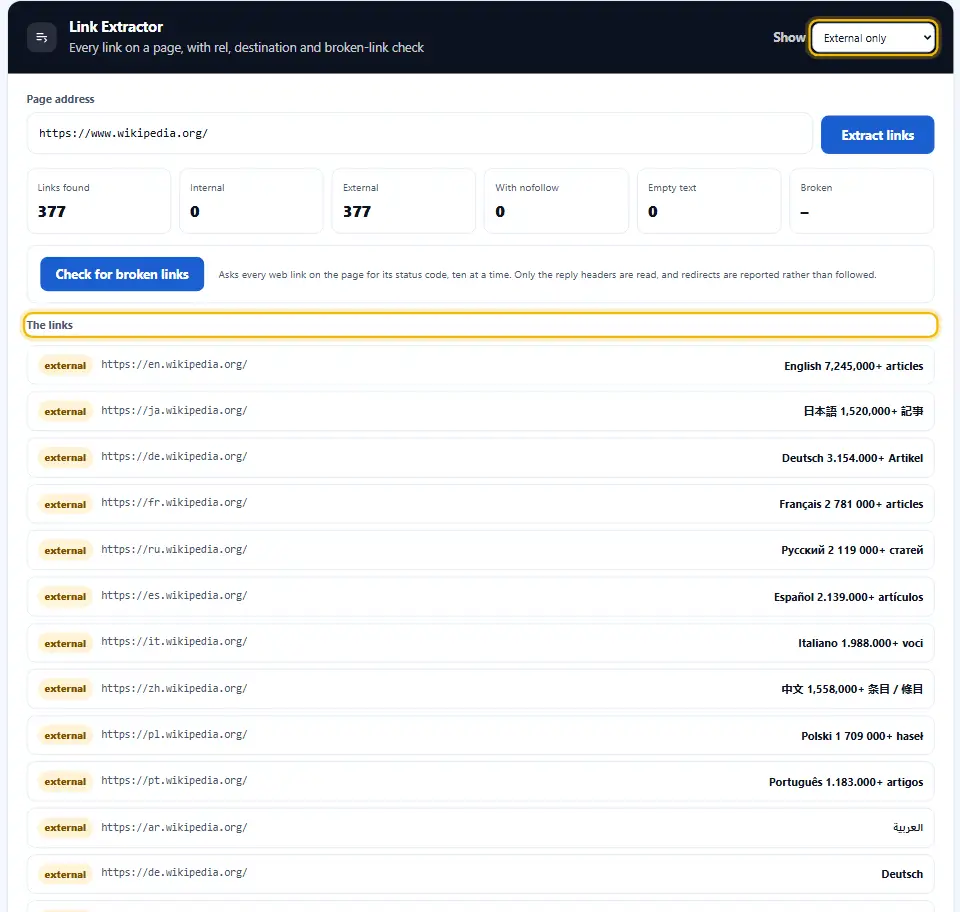This screenshot has width=960, height=912.
Task: Click the external badge on fr.wikipedia.org row
Action: point(65,504)
